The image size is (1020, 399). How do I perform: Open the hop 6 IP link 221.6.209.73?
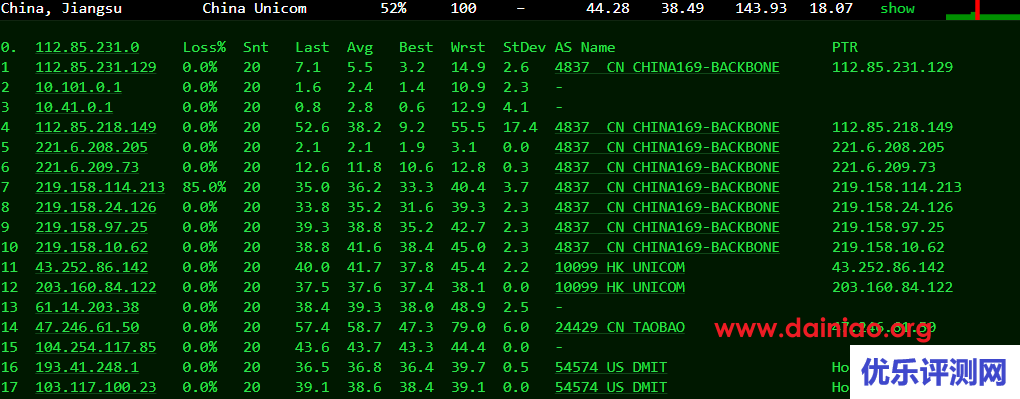click(87, 167)
